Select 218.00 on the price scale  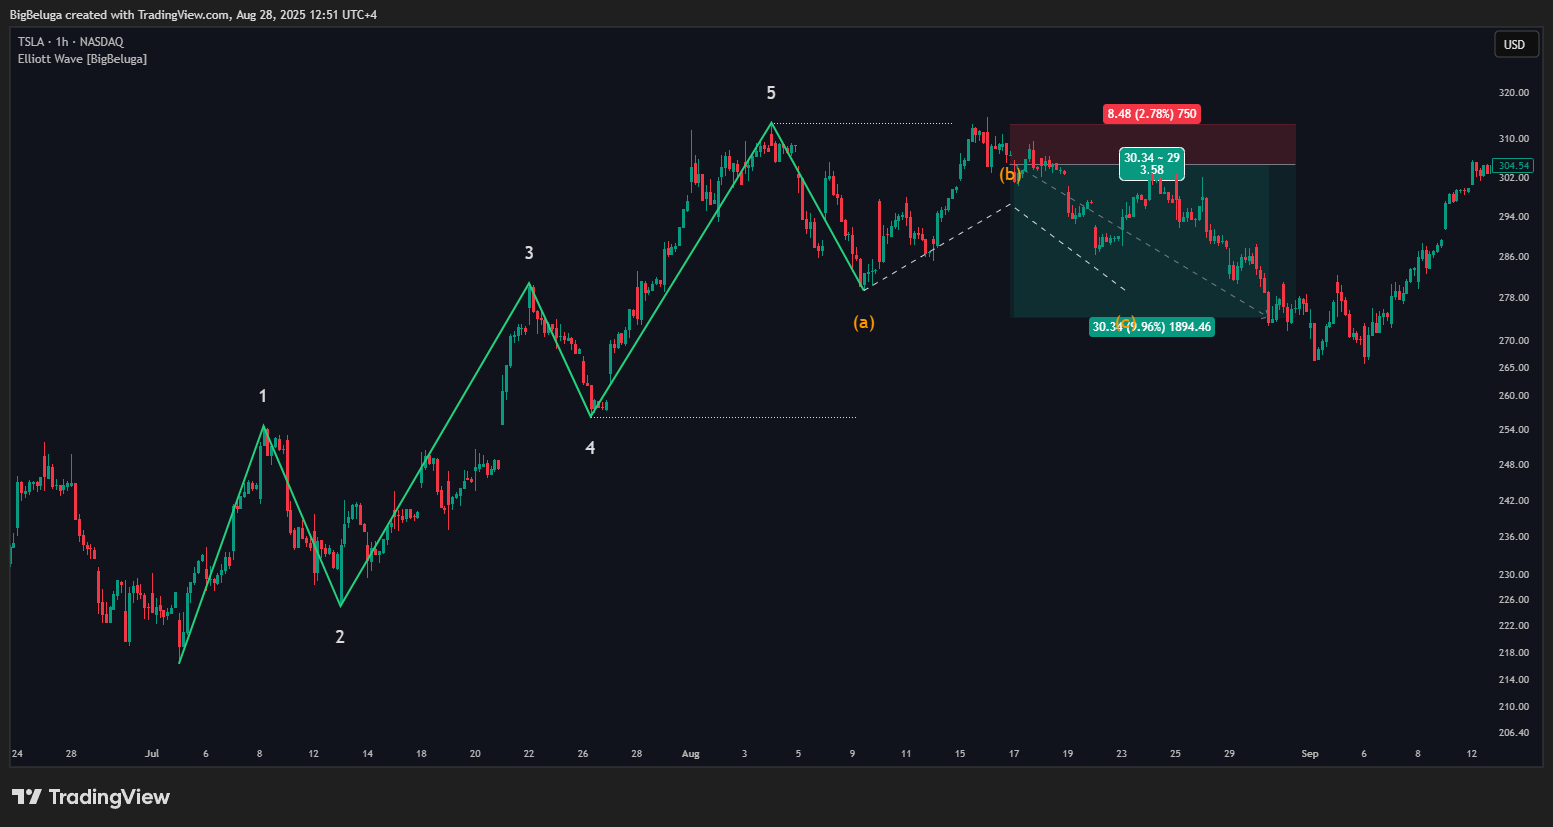click(1514, 653)
